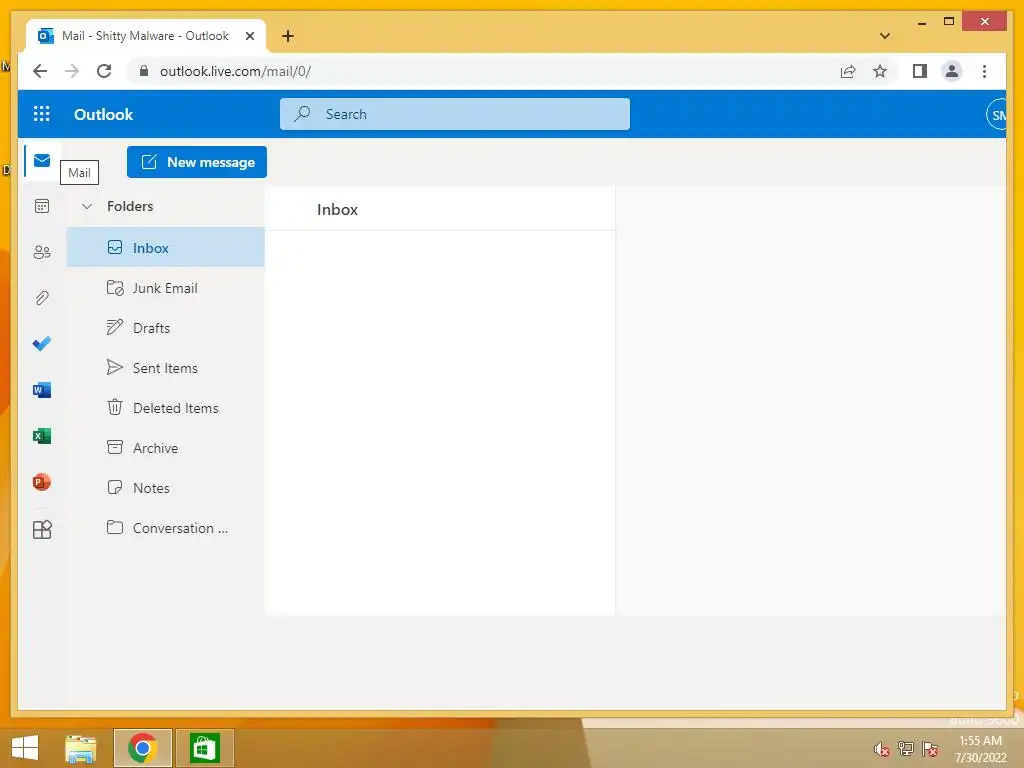Share this page from the address bar

(848, 71)
